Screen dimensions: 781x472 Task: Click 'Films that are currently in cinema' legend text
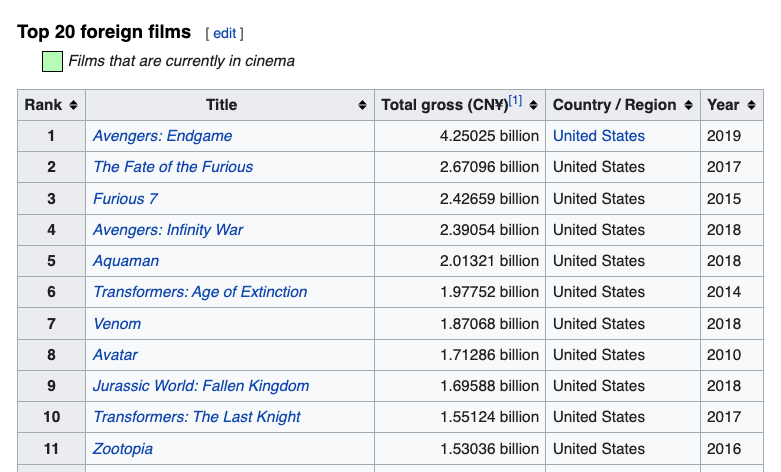(x=181, y=61)
